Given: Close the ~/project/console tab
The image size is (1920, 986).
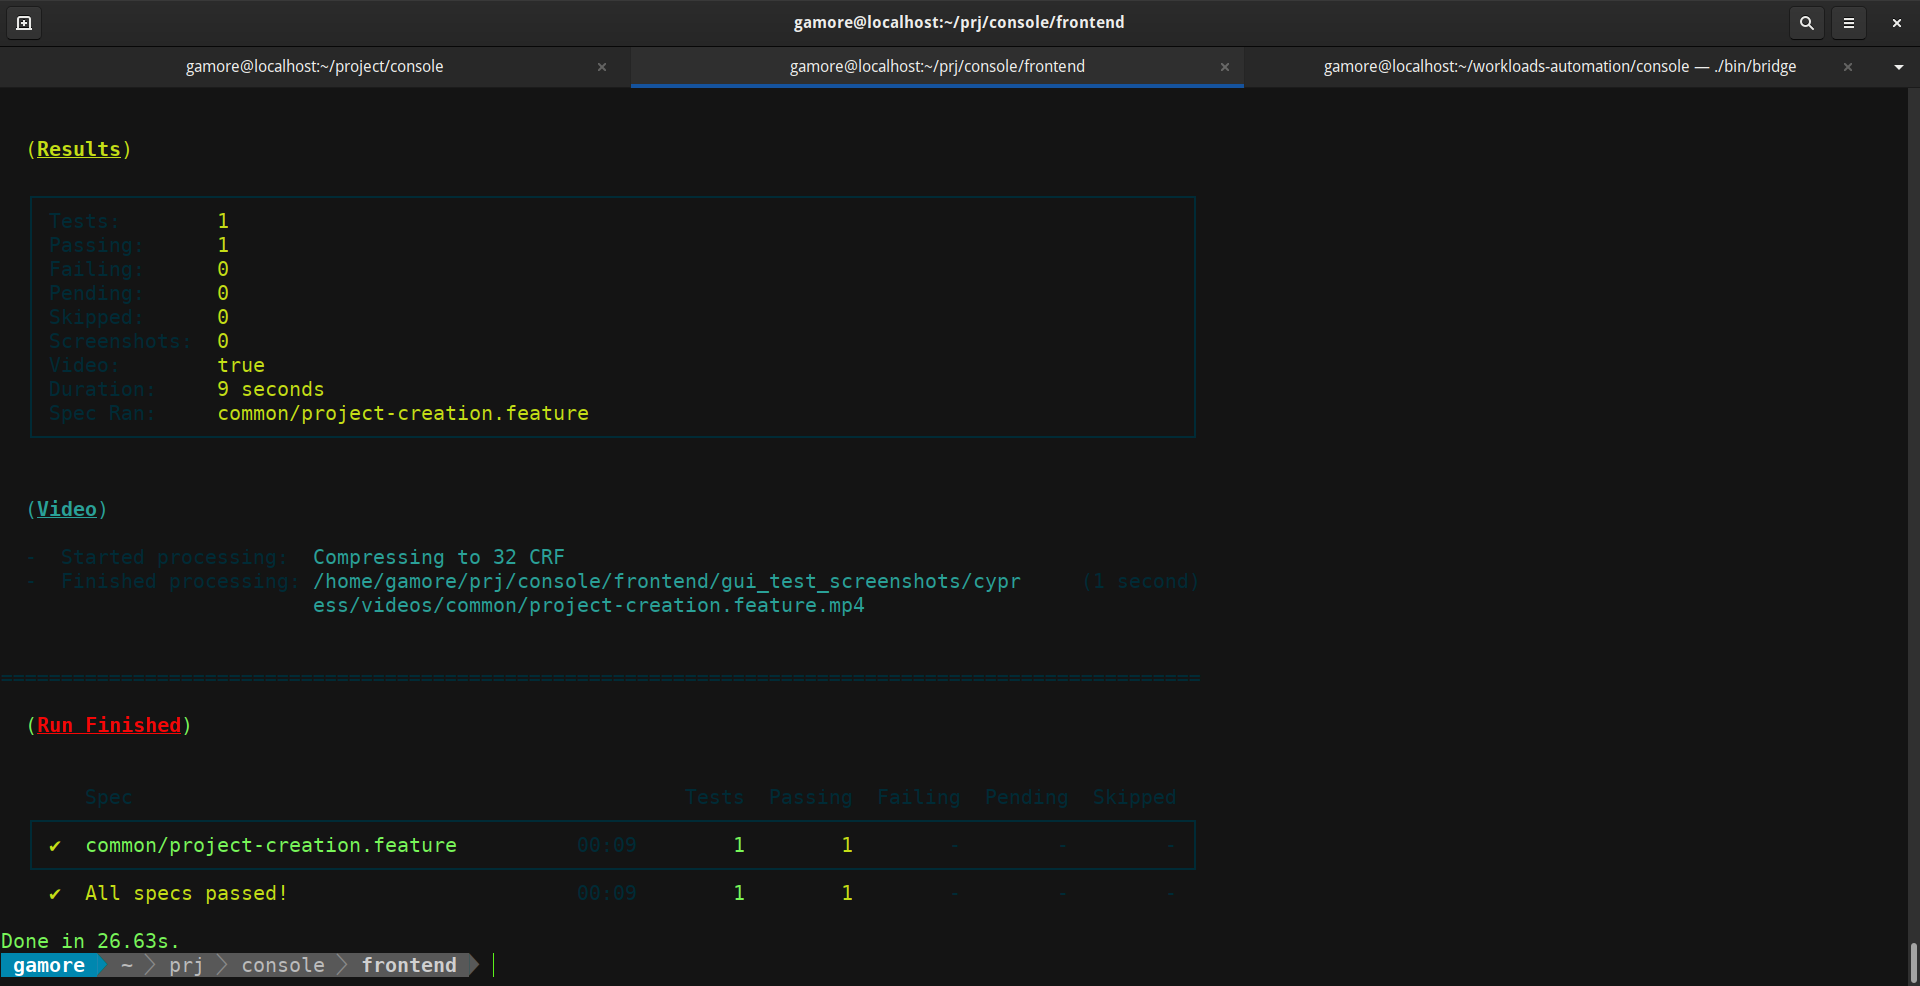Looking at the screenshot, I should (602, 67).
